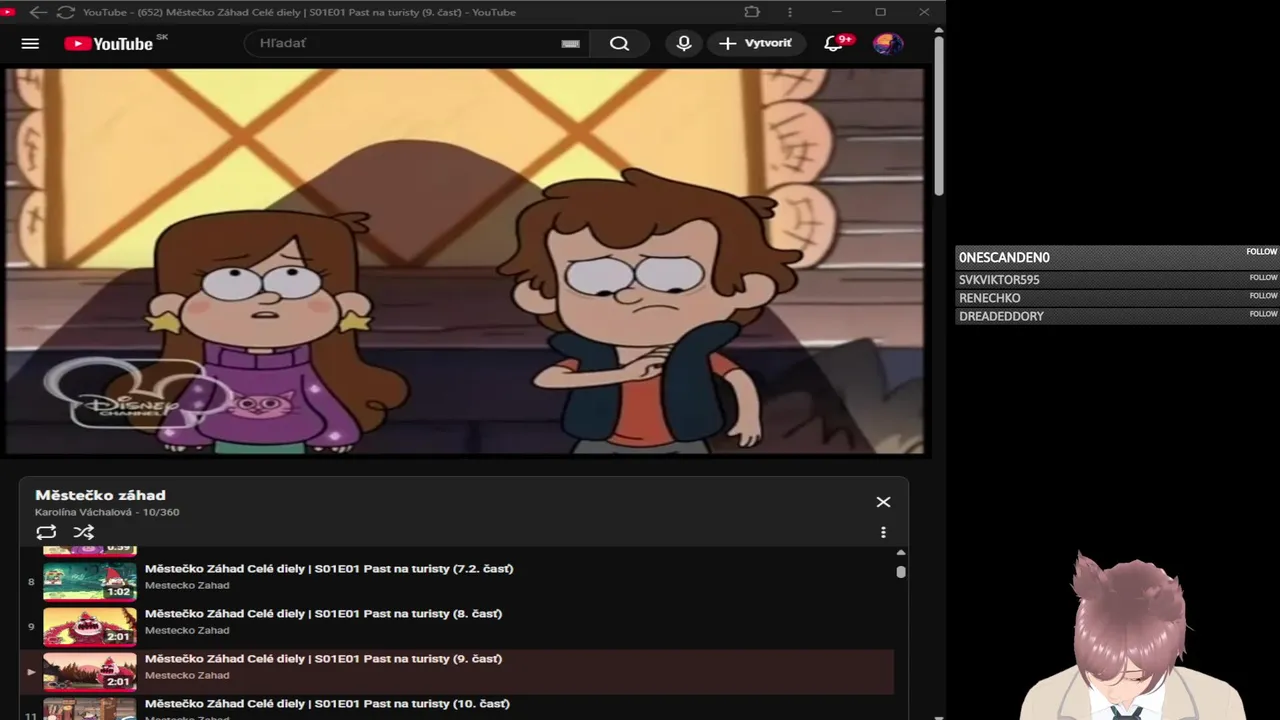The image size is (1280, 720).
Task: Open the playlist three-dot options menu
Action: [x=883, y=533]
